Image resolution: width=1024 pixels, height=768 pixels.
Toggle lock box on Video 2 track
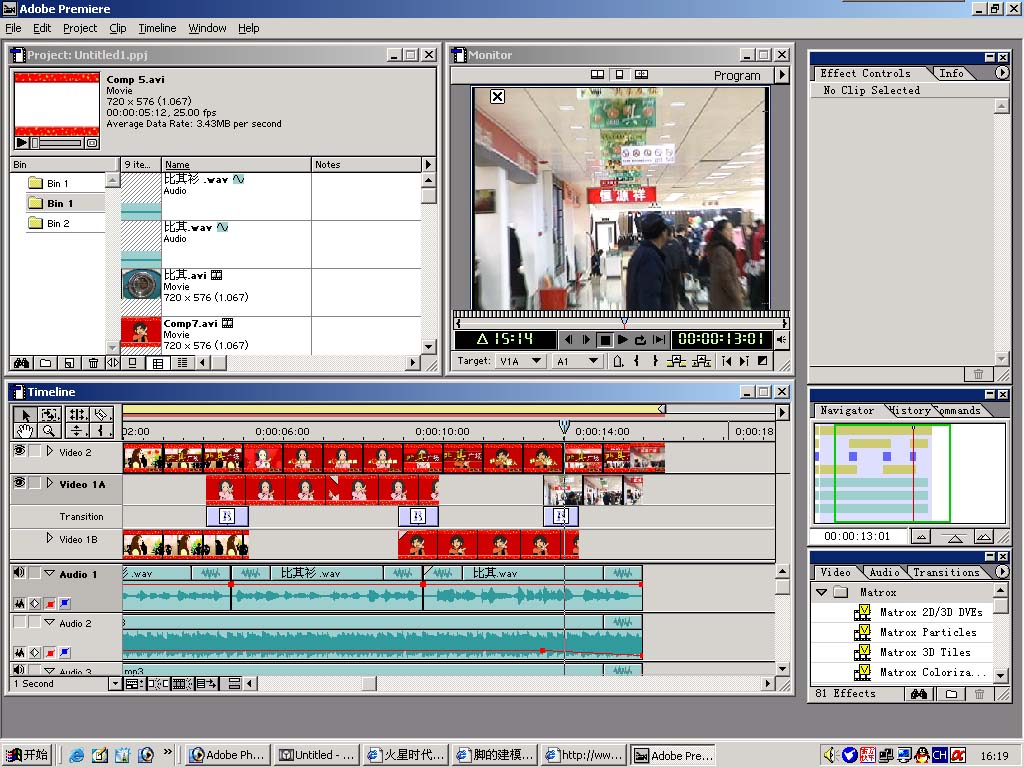34,451
